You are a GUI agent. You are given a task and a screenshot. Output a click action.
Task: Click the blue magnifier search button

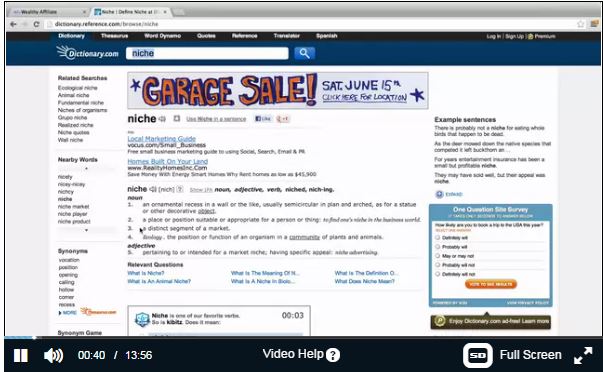(x=305, y=53)
